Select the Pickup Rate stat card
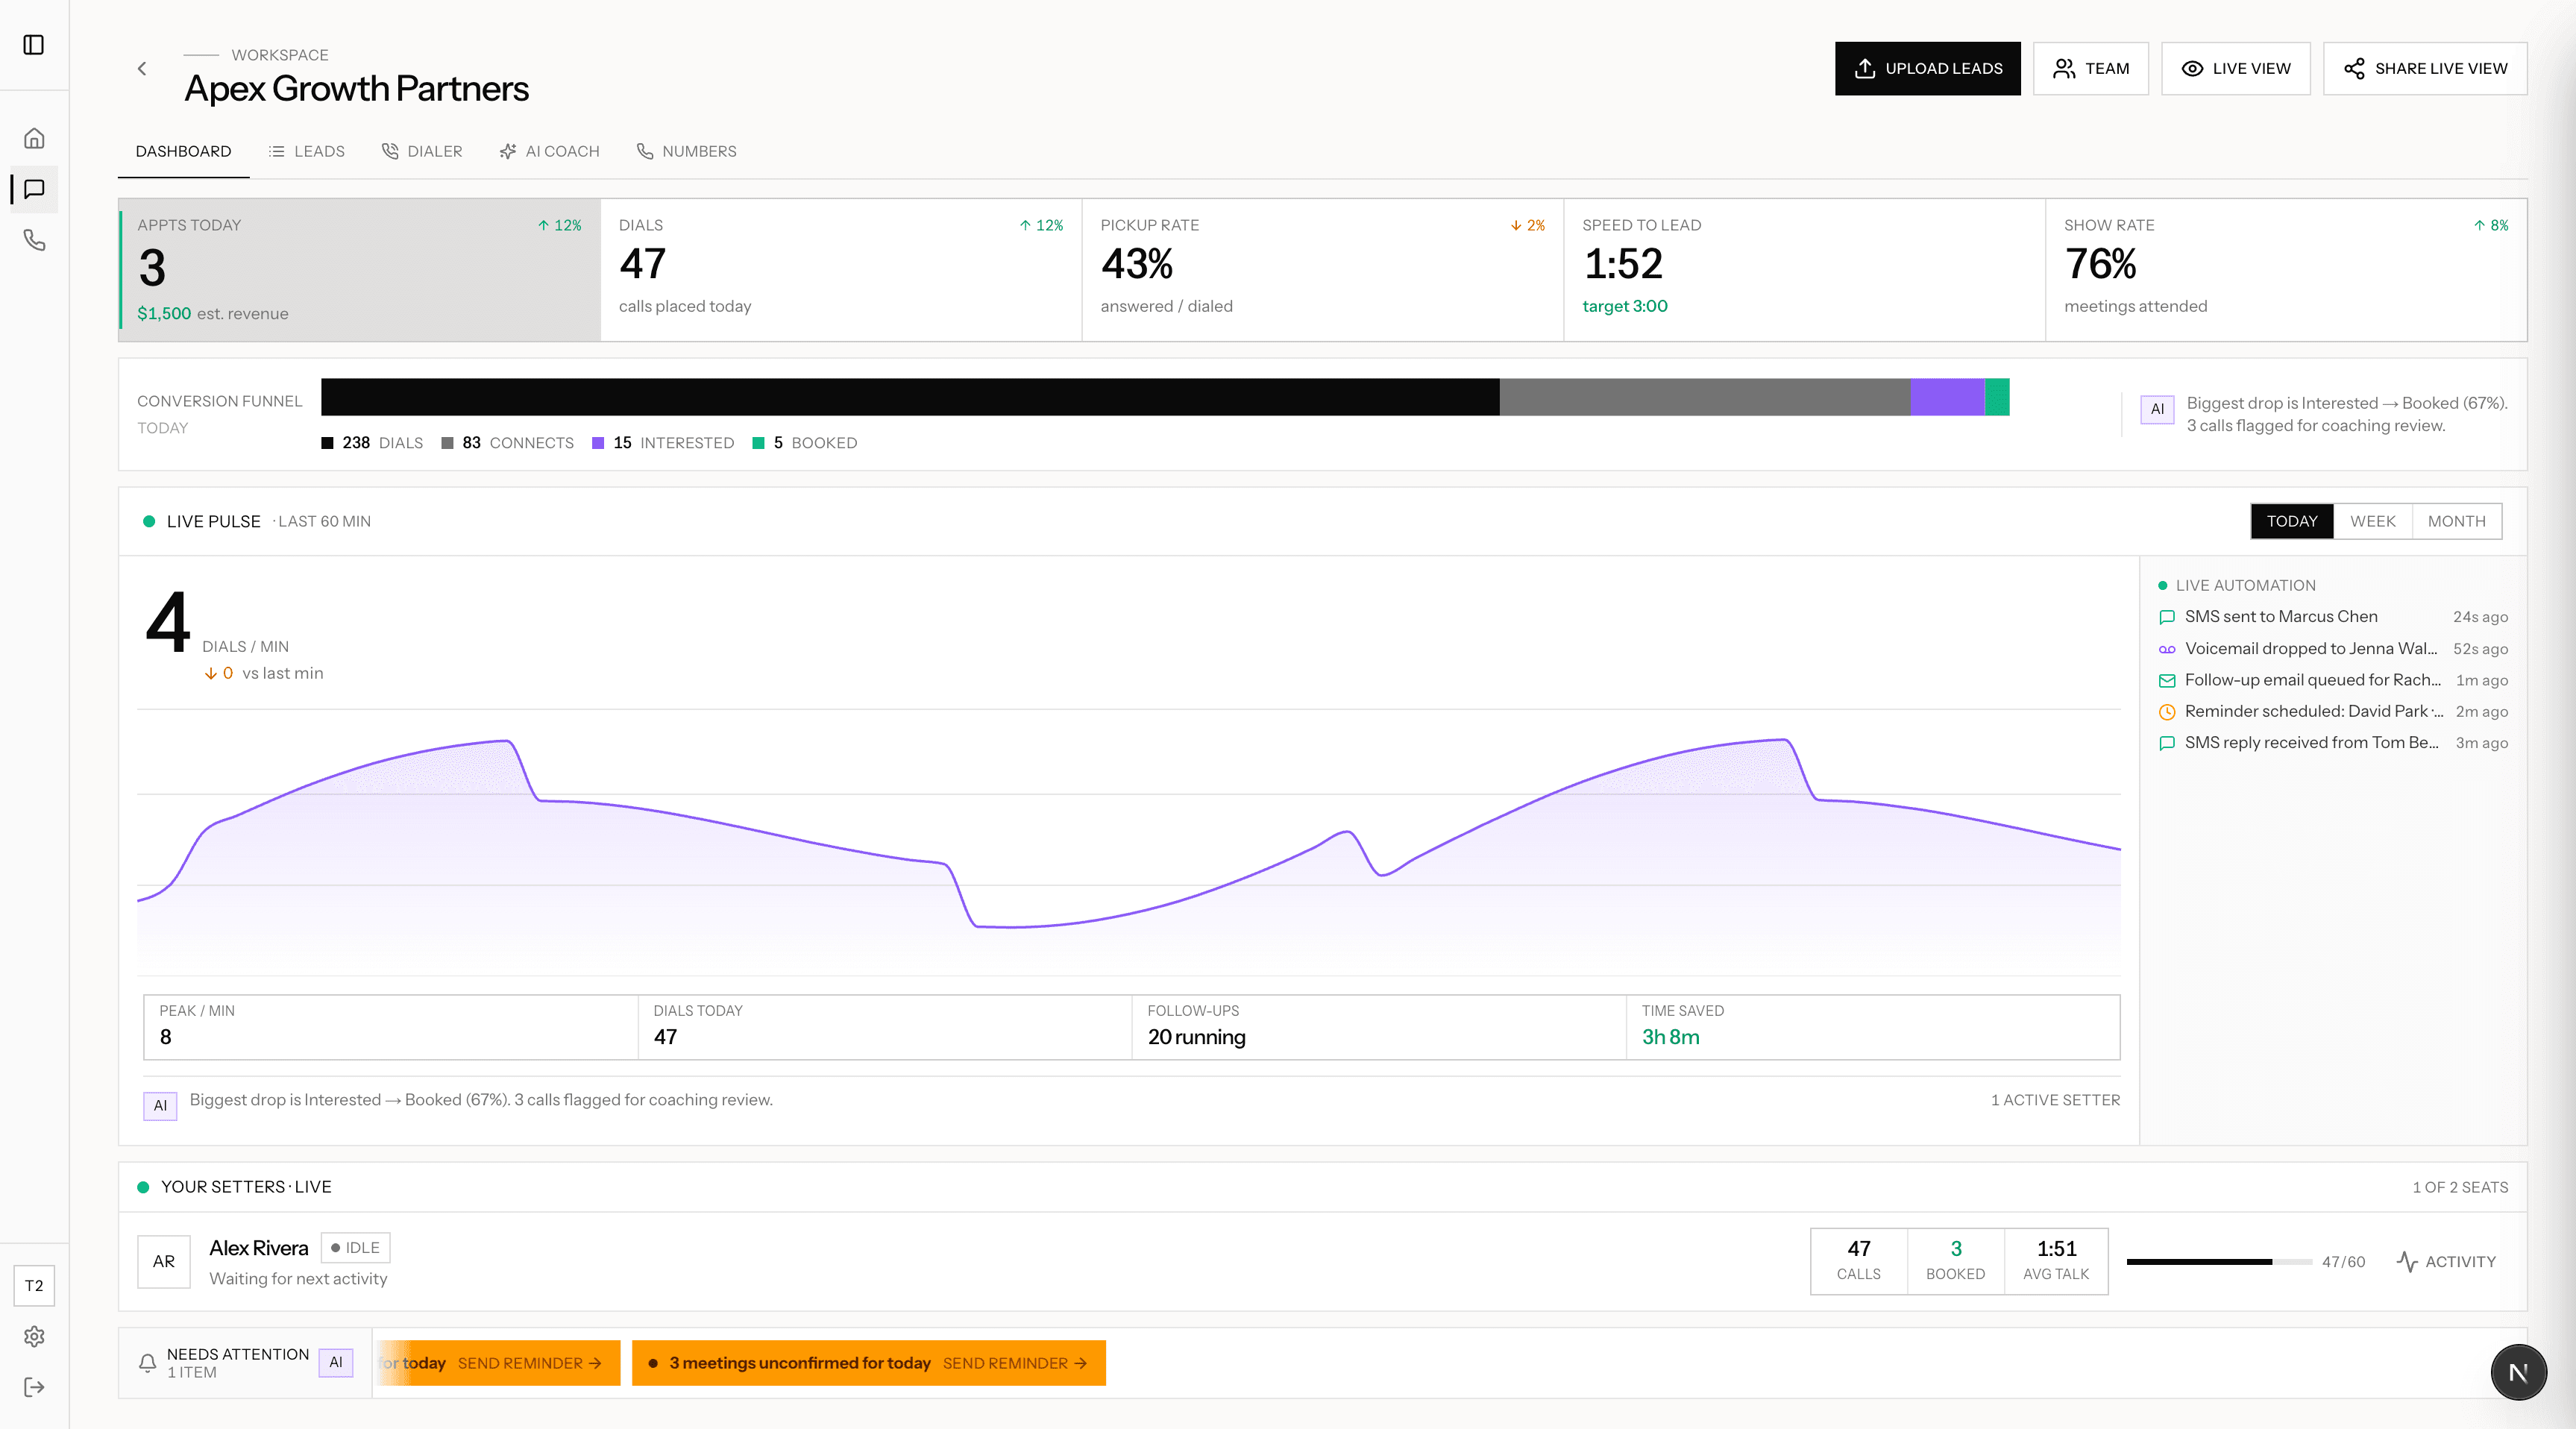The height and width of the screenshot is (1429, 2576). click(1323, 270)
